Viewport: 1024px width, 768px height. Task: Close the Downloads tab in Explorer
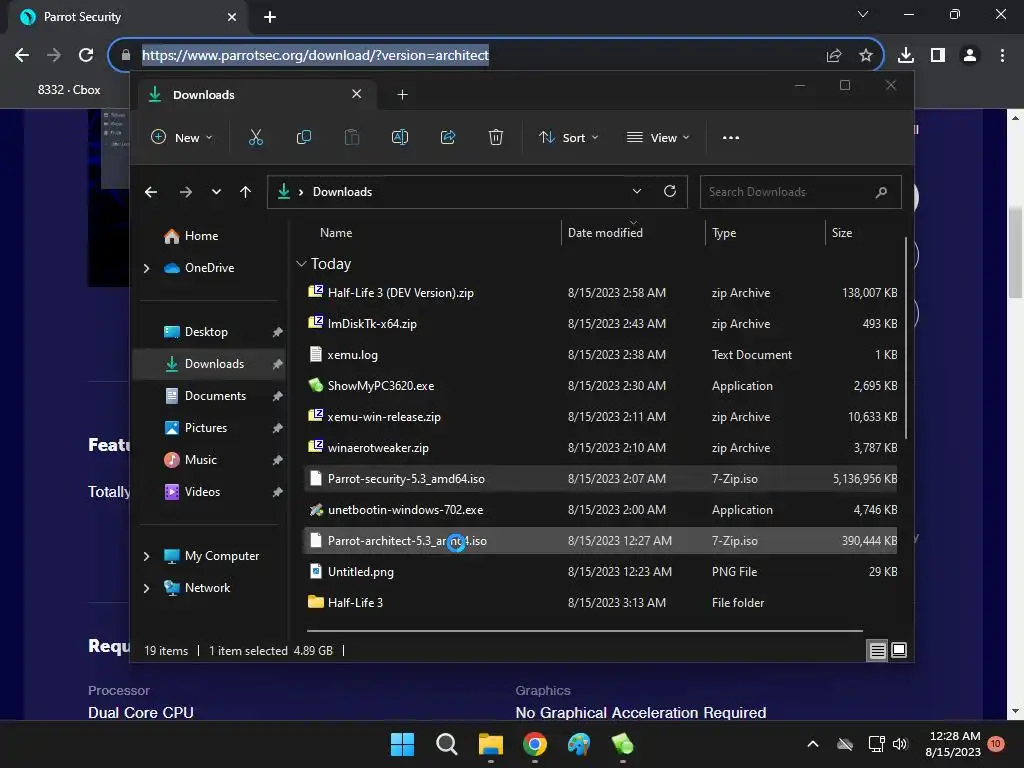(357, 94)
